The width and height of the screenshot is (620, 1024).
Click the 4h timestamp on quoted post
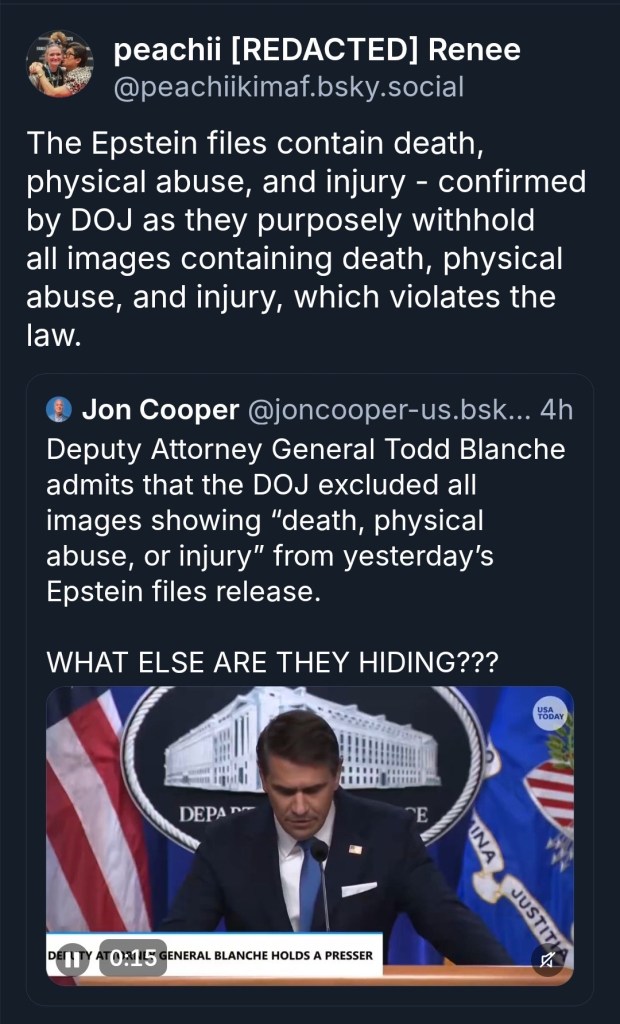[x=556, y=409]
